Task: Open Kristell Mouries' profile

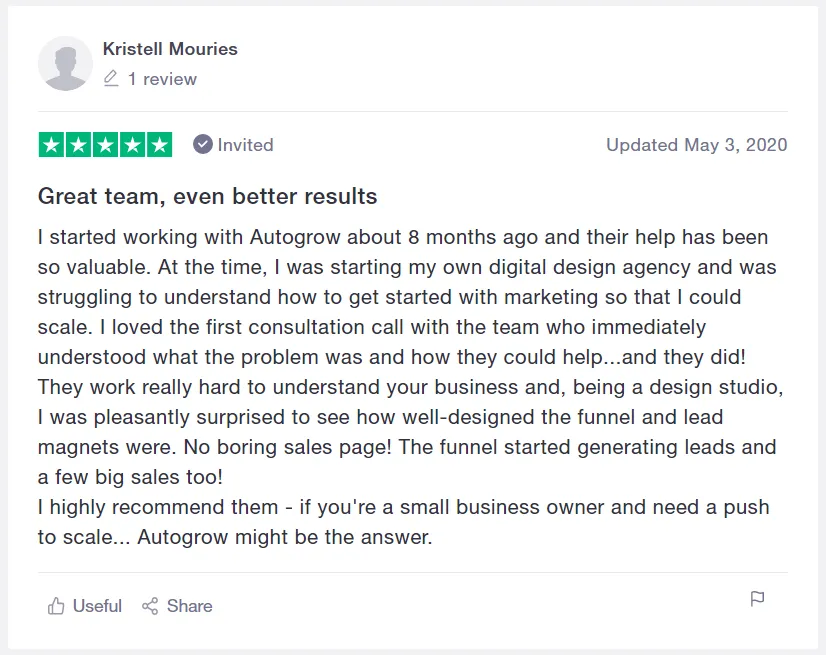Action: click(171, 48)
